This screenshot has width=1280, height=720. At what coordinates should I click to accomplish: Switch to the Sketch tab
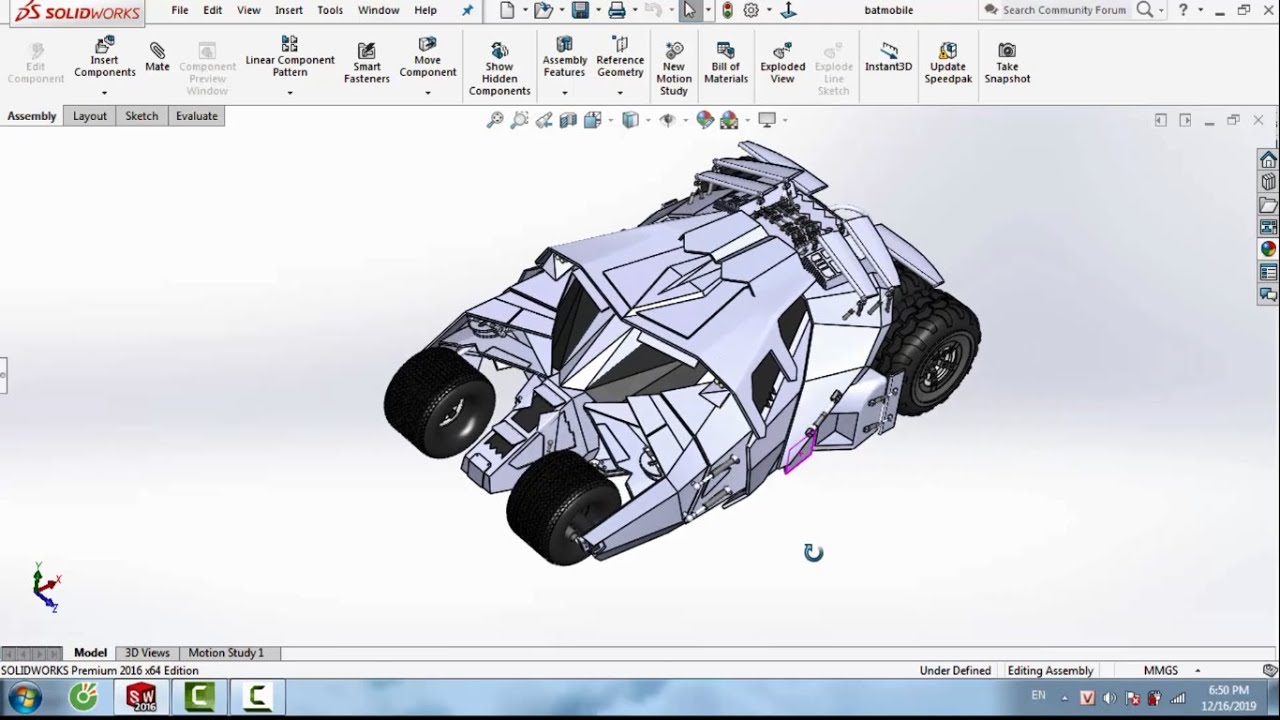[141, 116]
